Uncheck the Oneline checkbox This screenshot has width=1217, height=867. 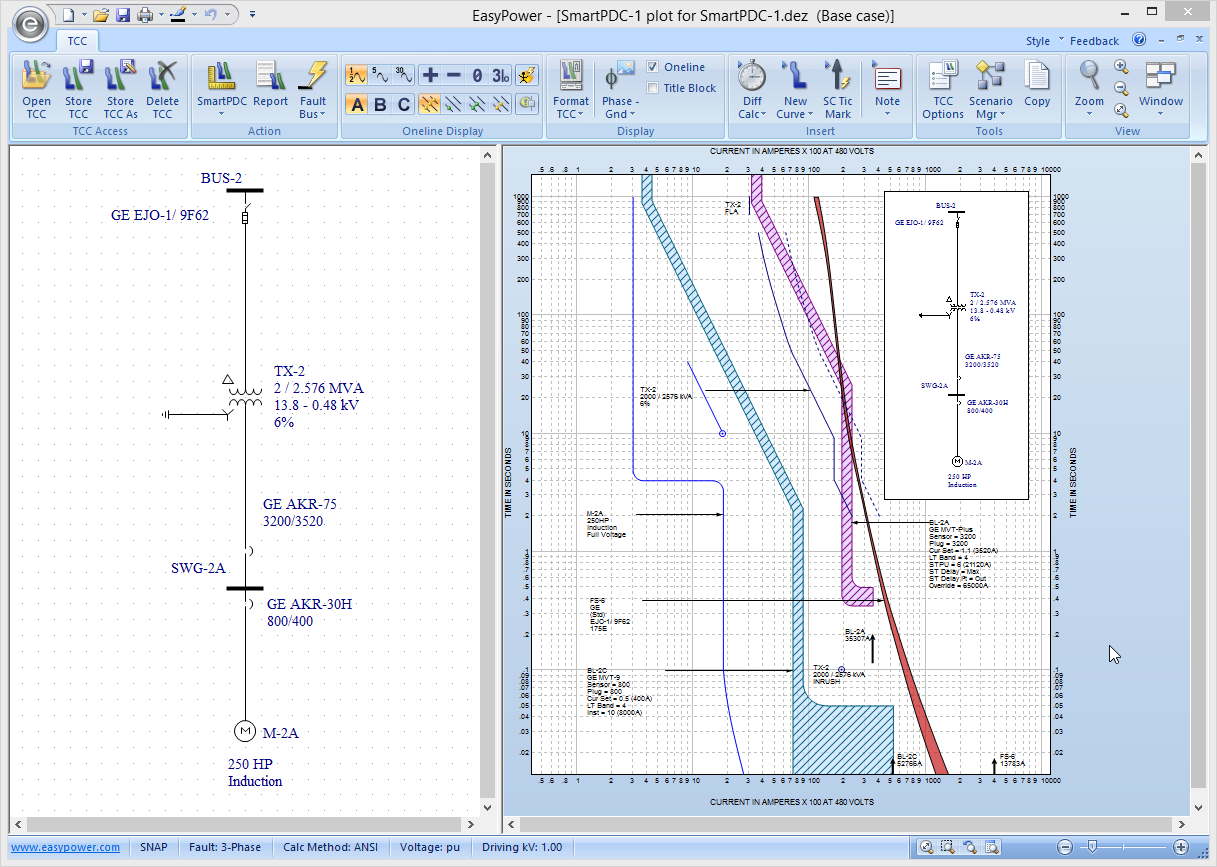(653, 67)
